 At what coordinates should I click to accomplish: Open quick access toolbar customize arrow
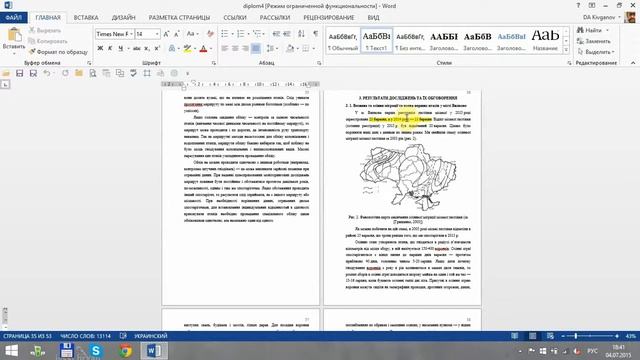[187, 73]
